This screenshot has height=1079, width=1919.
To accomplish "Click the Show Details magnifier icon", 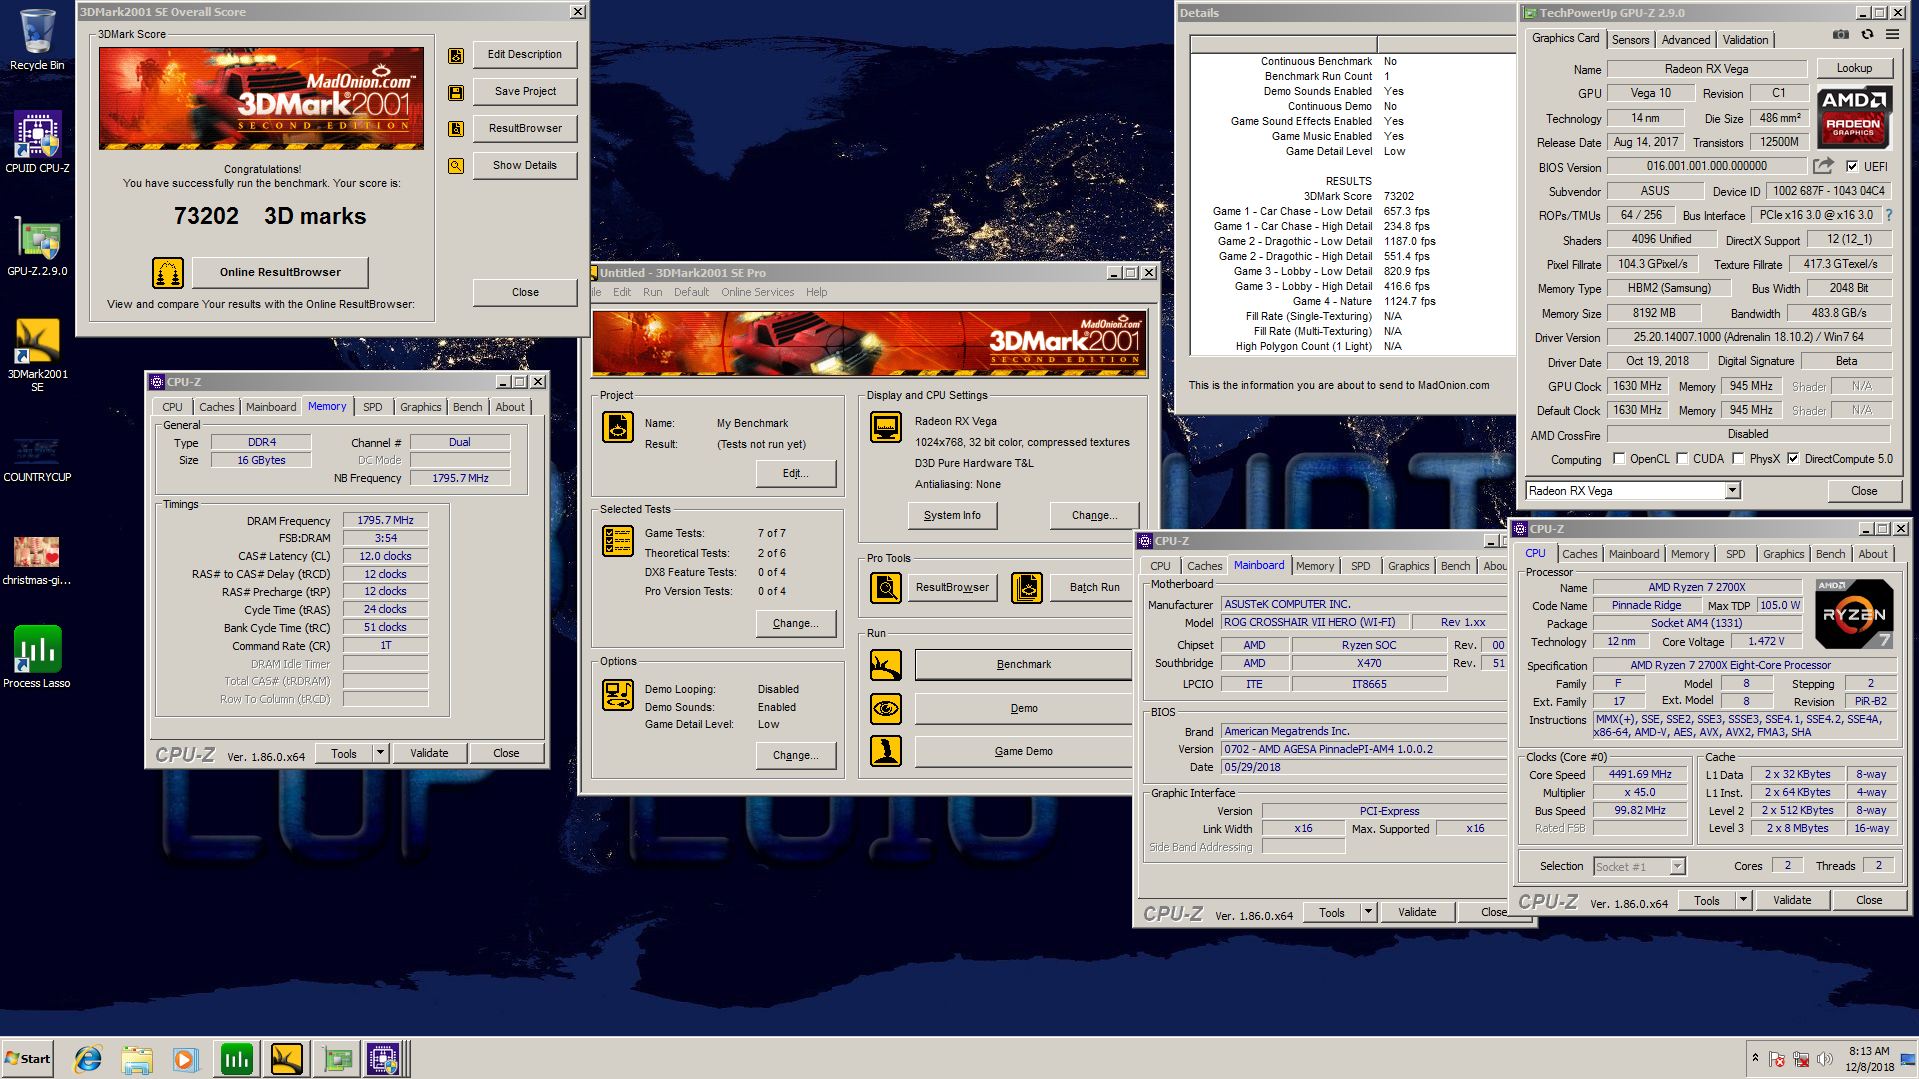I will tap(456, 166).
